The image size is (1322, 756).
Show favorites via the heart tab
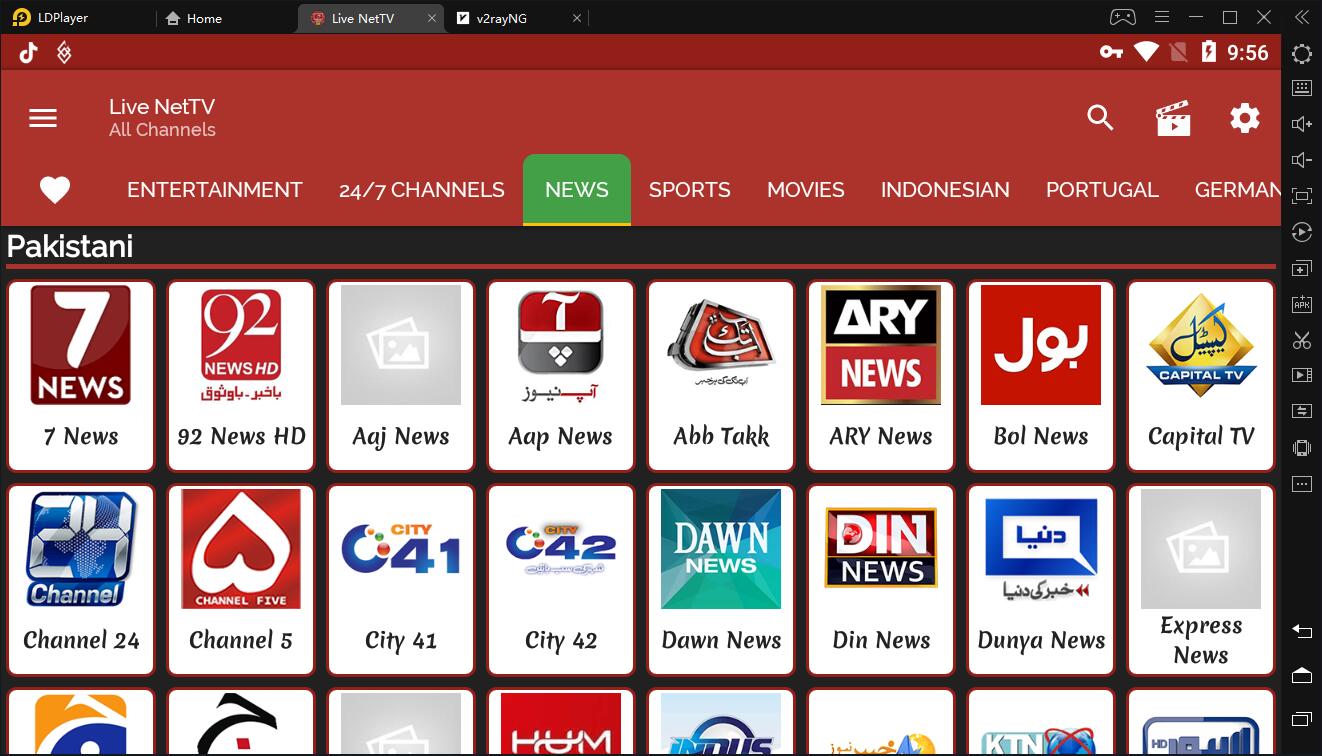tap(55, 190)
